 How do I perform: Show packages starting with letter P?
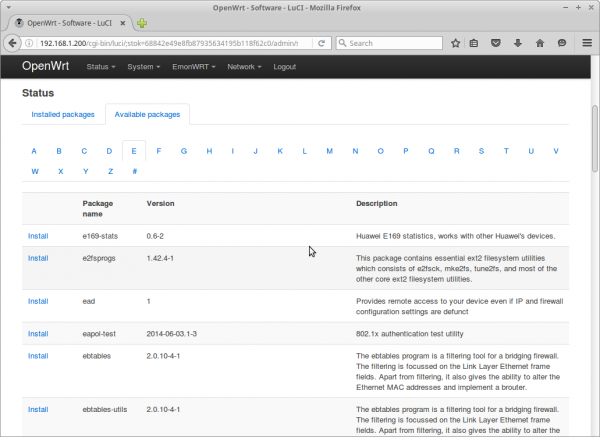pos(406,151)
